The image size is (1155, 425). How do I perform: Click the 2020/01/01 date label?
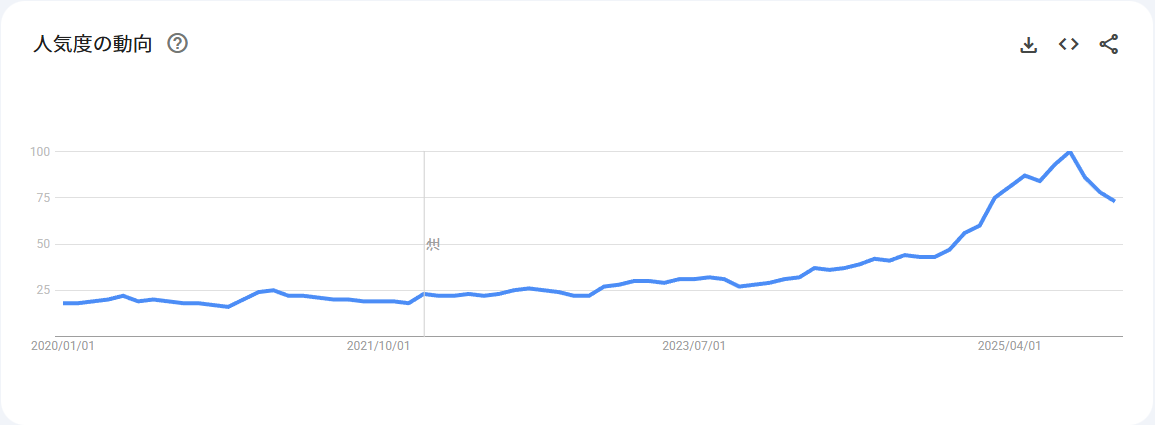(x=64, y=346)
